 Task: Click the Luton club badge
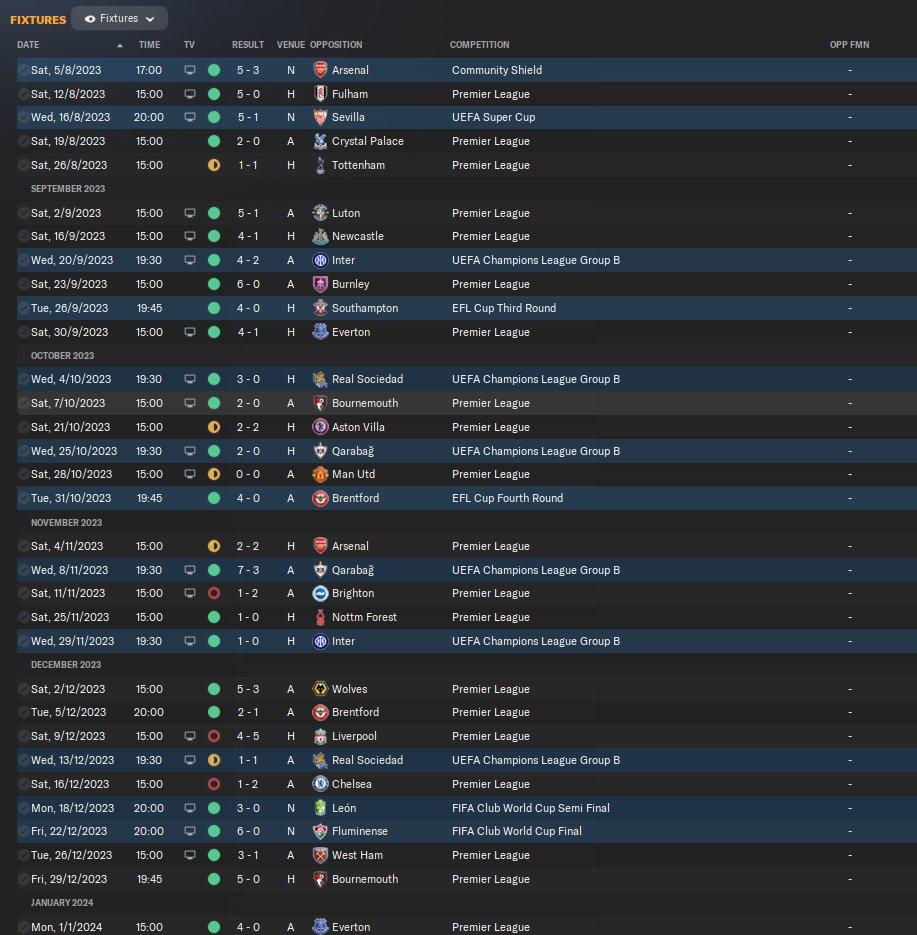pos(320,213)
